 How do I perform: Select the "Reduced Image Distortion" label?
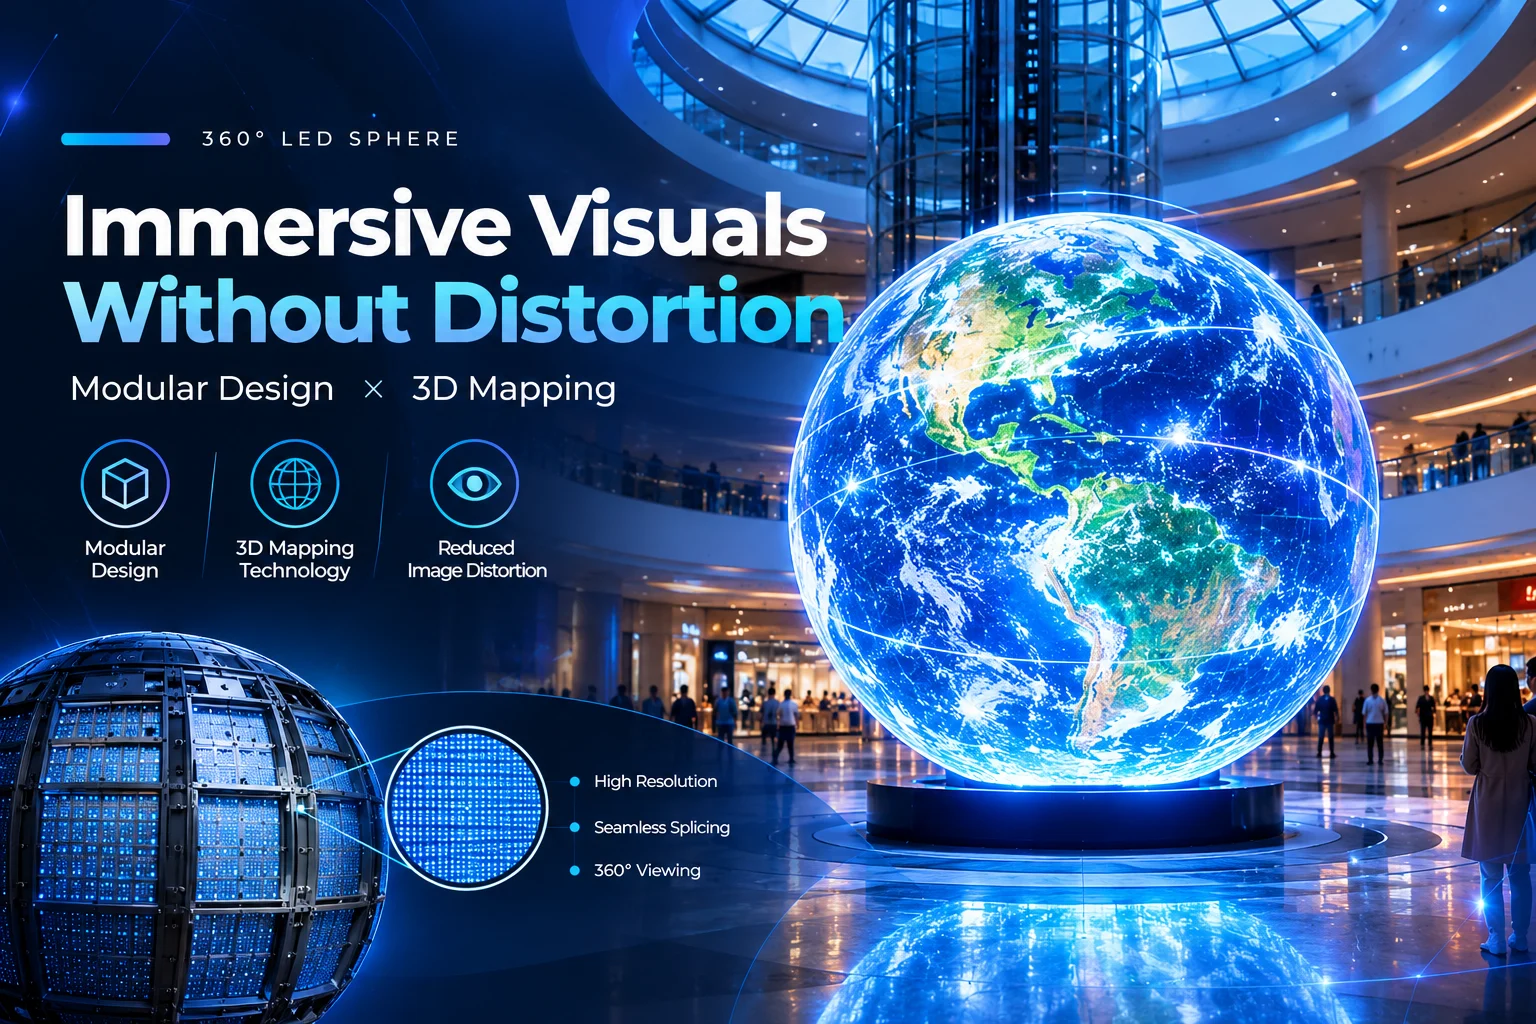click(x=477, y=559)
